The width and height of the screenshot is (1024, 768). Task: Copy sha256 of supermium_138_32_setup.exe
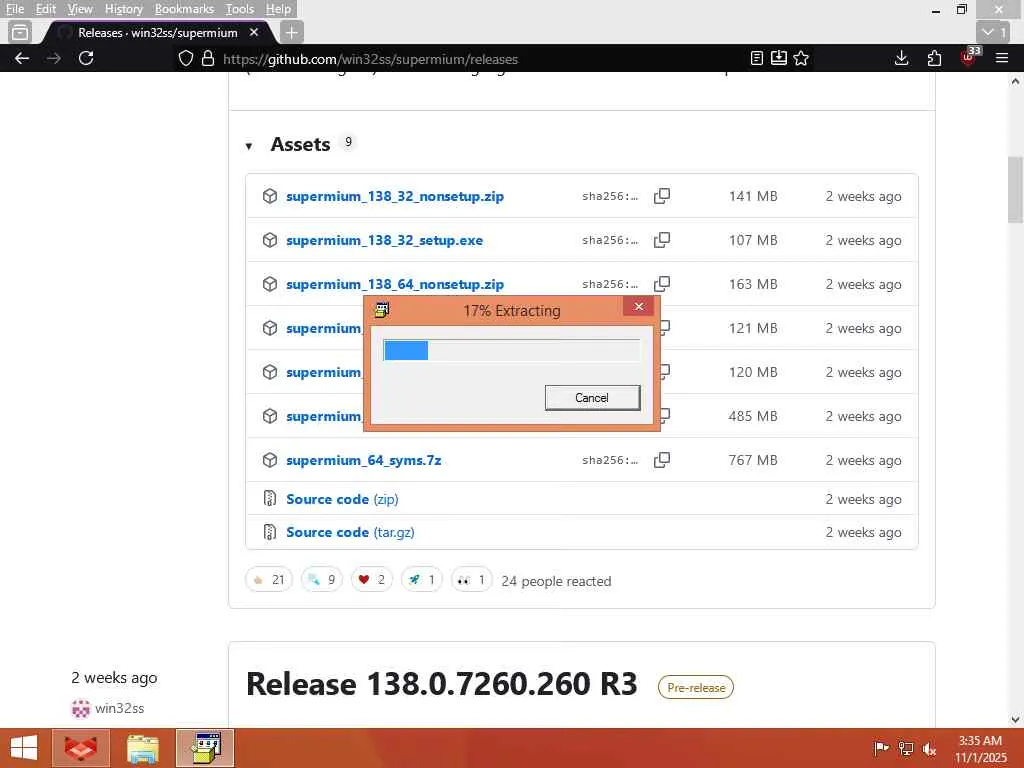(662, 240)
